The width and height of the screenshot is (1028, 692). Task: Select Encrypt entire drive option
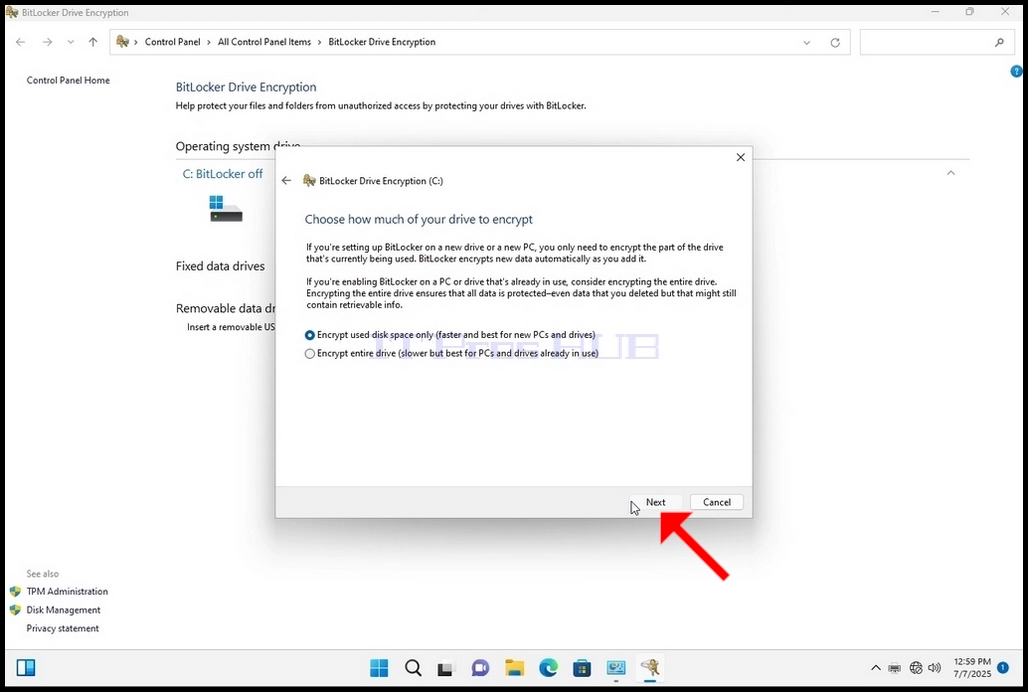pos(452,353)
